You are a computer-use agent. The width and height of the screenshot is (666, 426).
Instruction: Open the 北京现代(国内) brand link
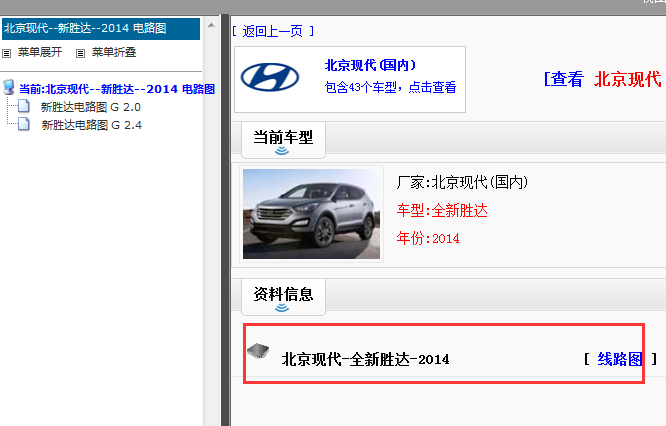(370, 65)
